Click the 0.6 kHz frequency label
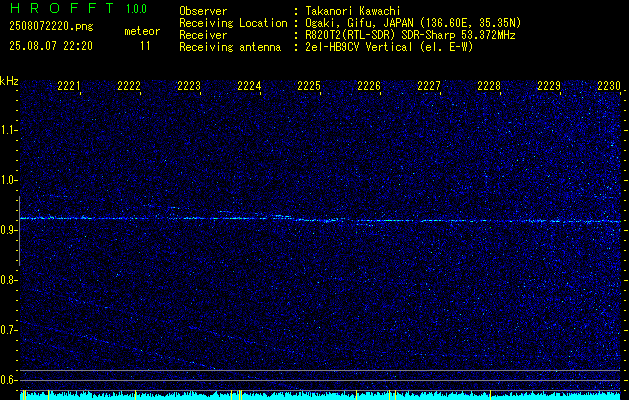 coord(8,380)
